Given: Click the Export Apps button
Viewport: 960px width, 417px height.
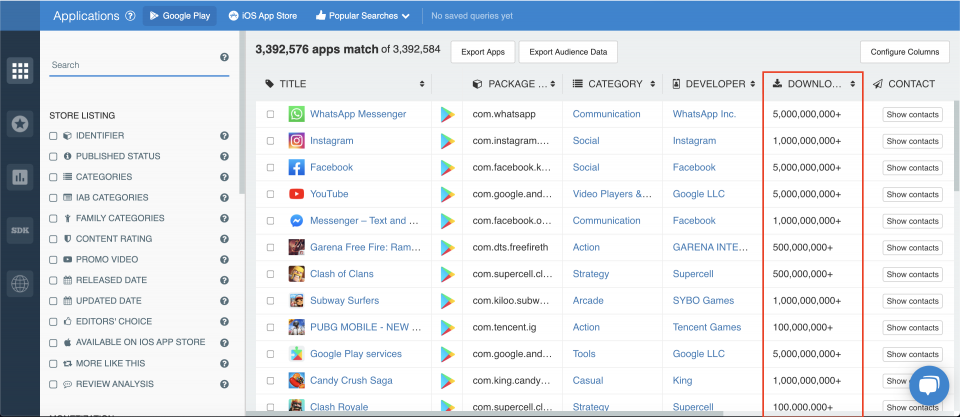Looking at the screenshot, I should 483,52.
